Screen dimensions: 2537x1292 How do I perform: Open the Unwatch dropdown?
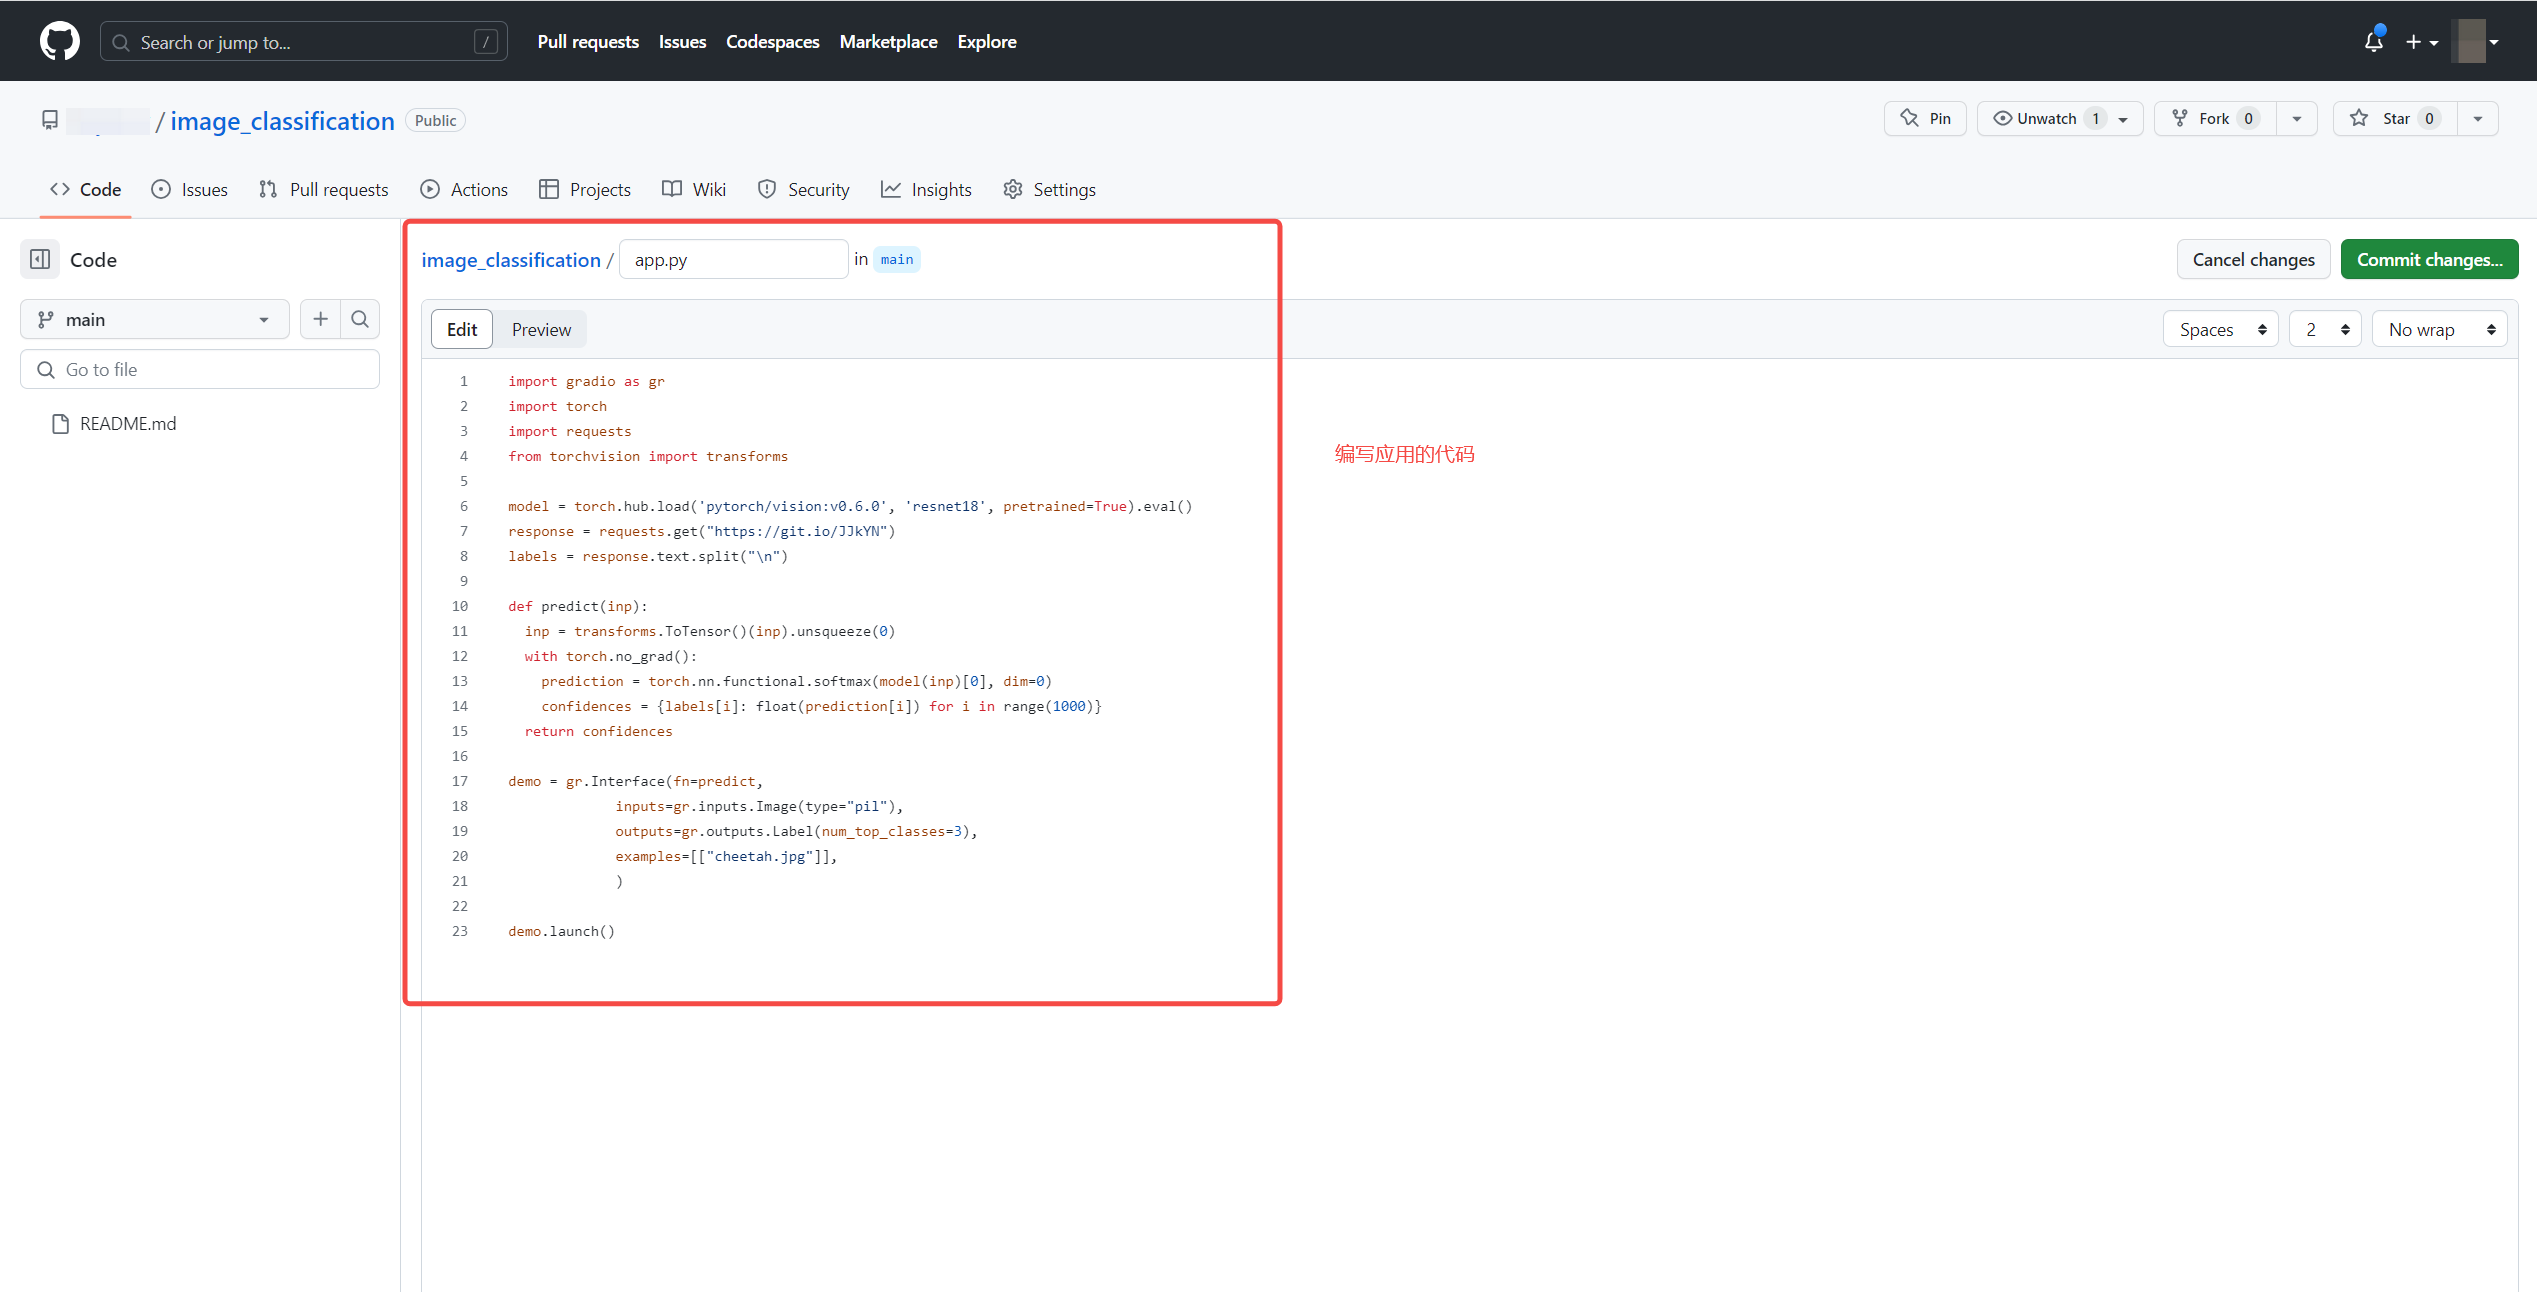point(2060,119)
